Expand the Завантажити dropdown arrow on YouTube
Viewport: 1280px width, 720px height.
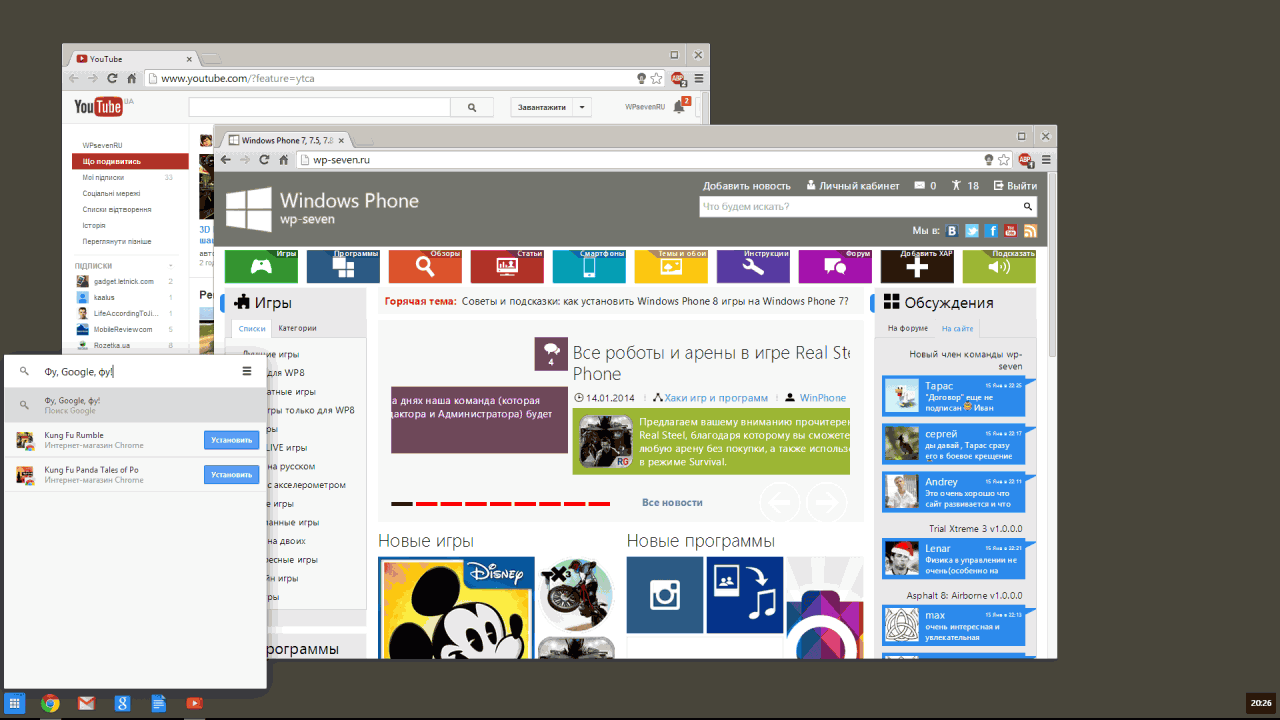582,107
